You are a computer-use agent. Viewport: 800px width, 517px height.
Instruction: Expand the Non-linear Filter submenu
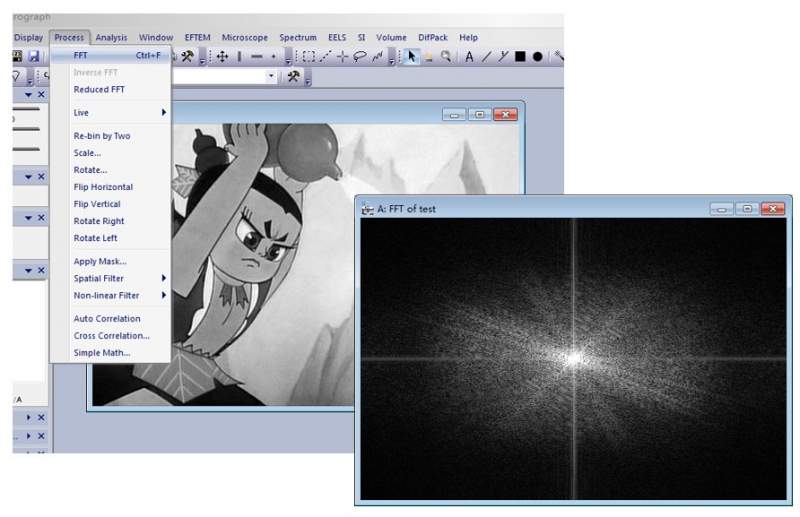[111, 296]
